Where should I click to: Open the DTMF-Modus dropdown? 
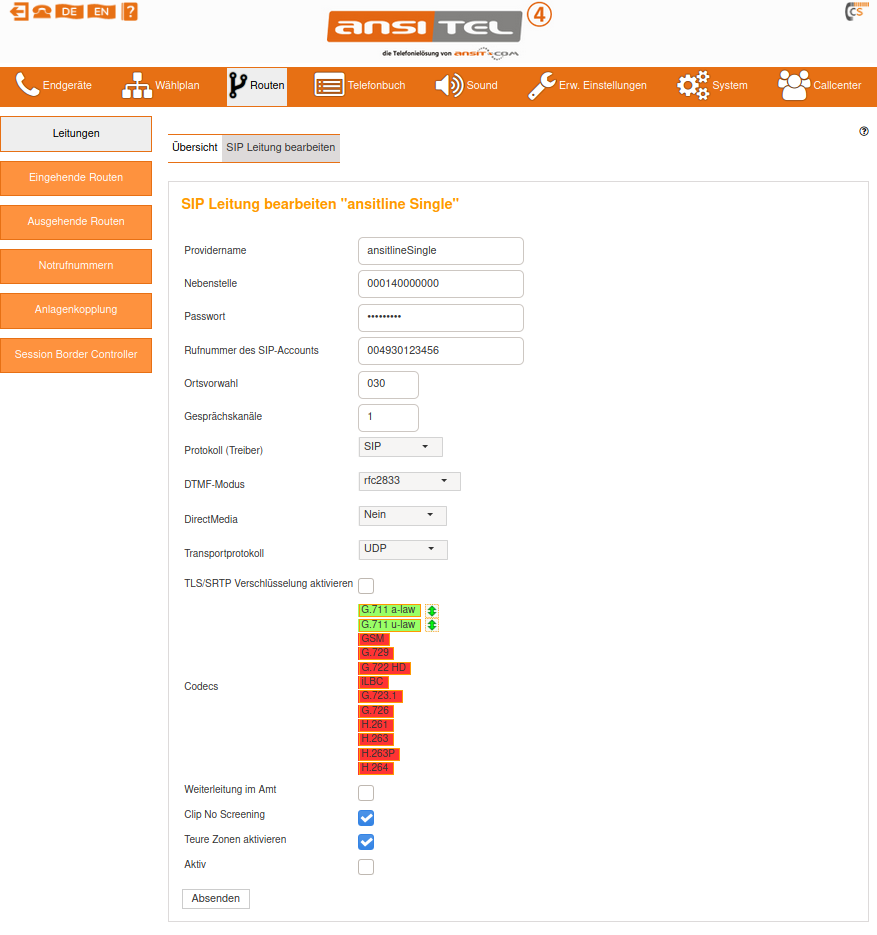(410, 481)
